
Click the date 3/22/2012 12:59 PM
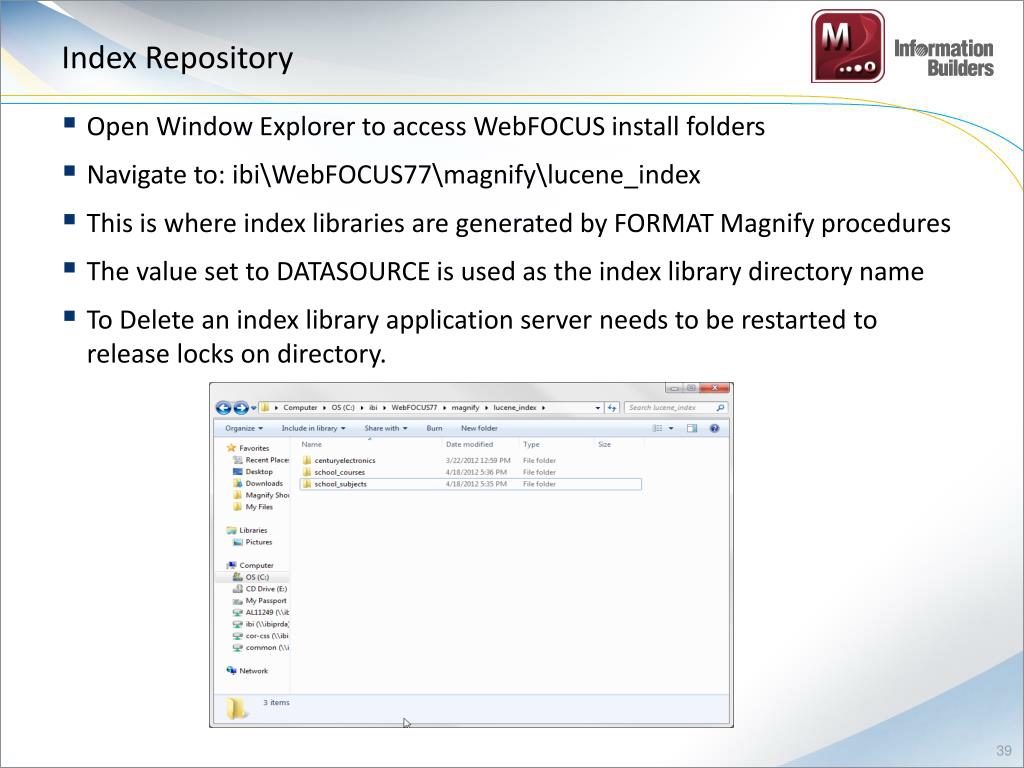tap(477, 460)
